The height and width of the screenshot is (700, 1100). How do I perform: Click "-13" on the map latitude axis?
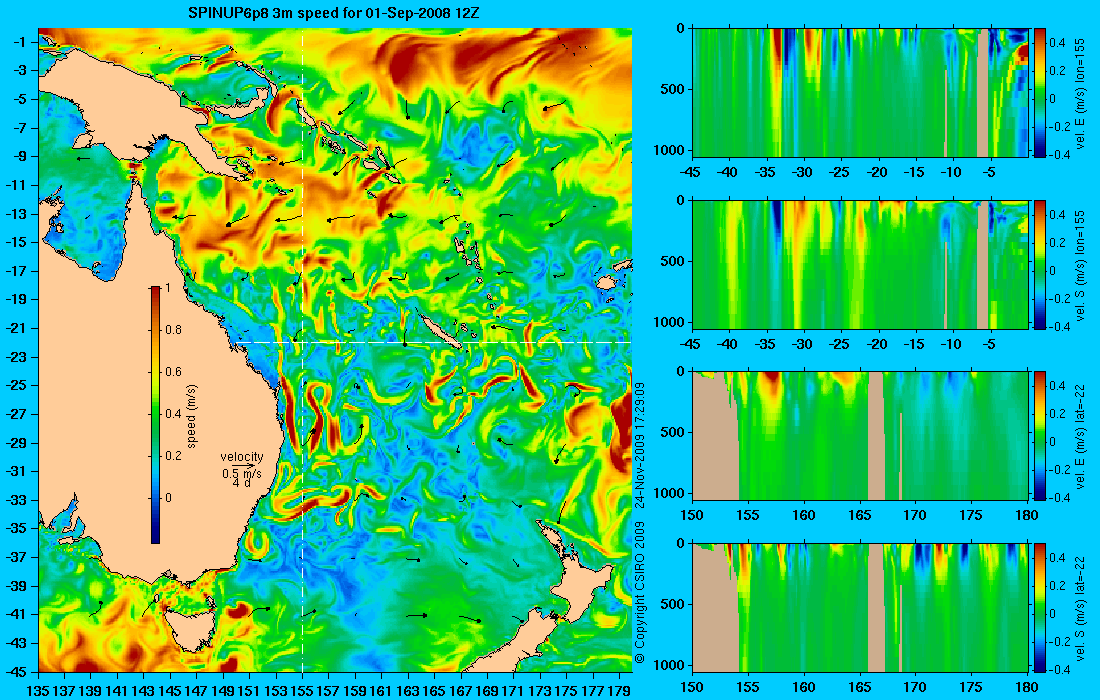point(16,214)
